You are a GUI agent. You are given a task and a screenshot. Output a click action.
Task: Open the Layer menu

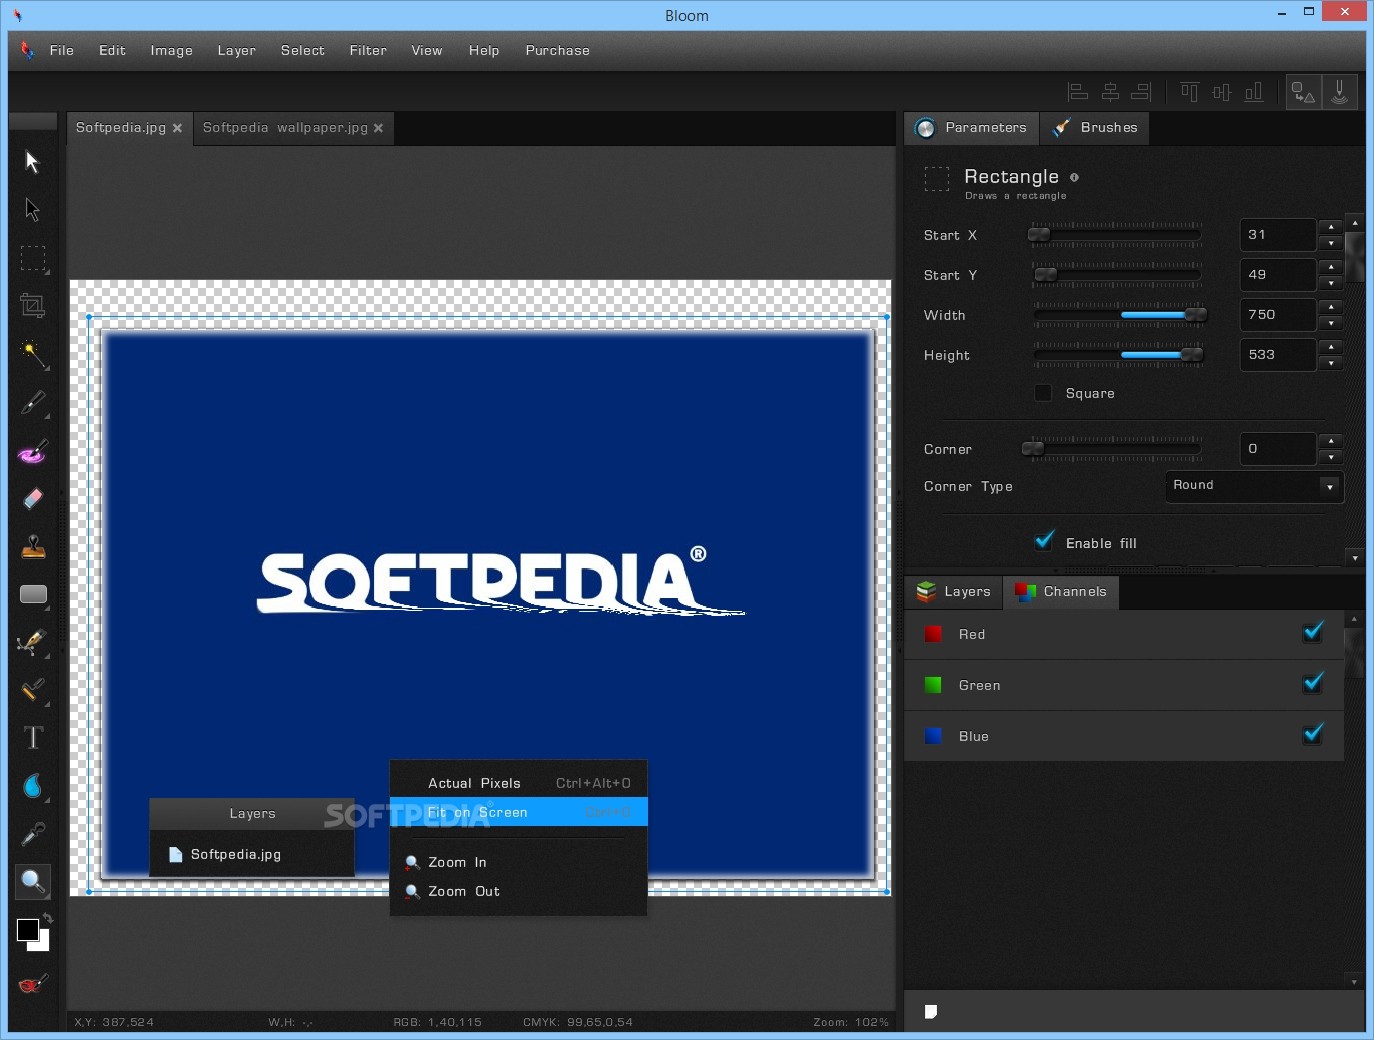coord(237,50)
